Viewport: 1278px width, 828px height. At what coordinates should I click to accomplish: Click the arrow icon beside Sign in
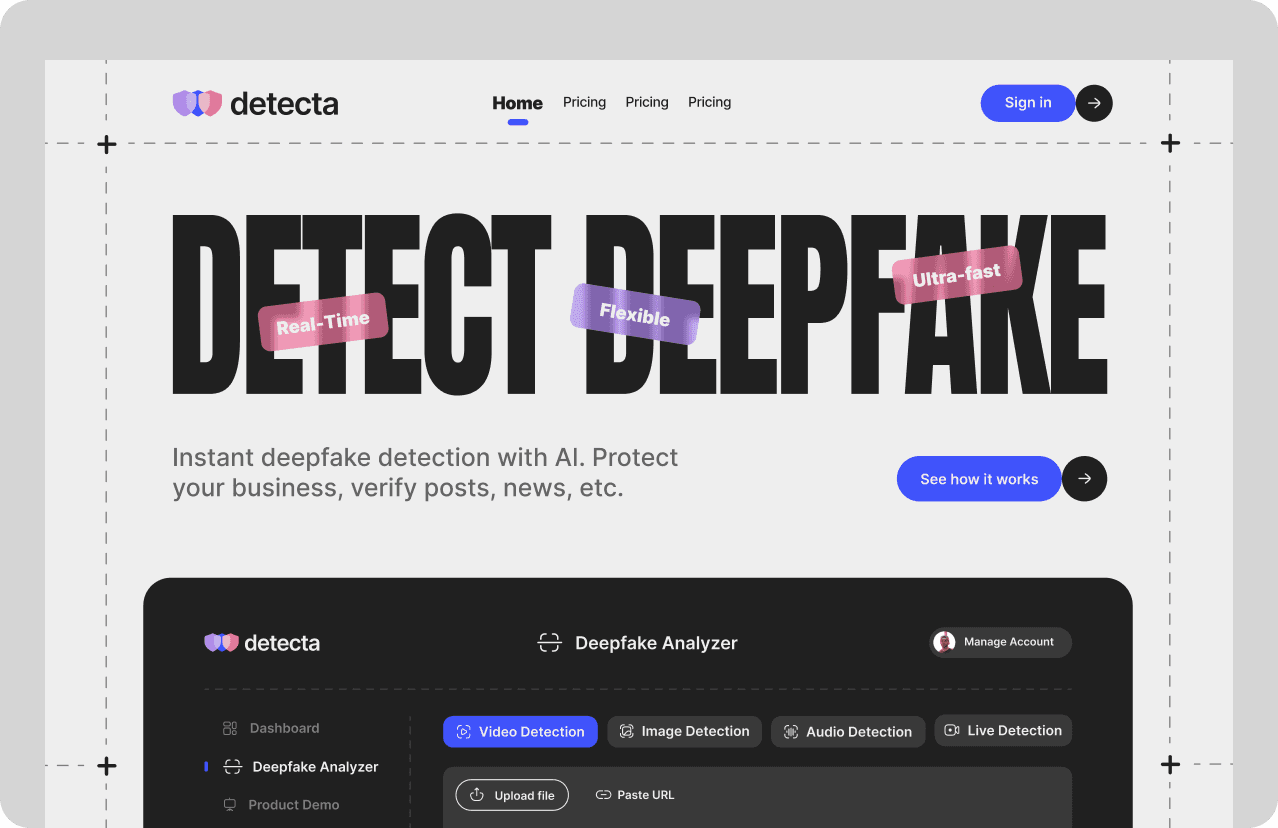[x=1094, y=103]
